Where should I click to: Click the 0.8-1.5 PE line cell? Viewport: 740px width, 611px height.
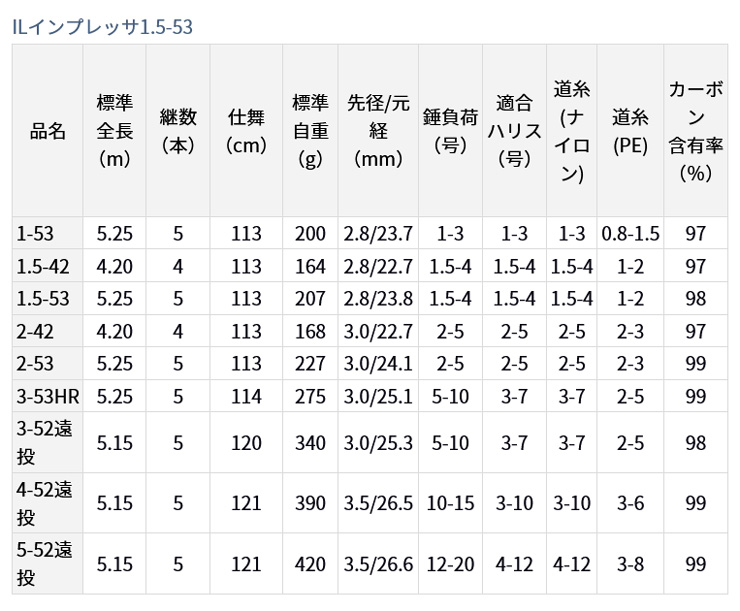(630, 234)
